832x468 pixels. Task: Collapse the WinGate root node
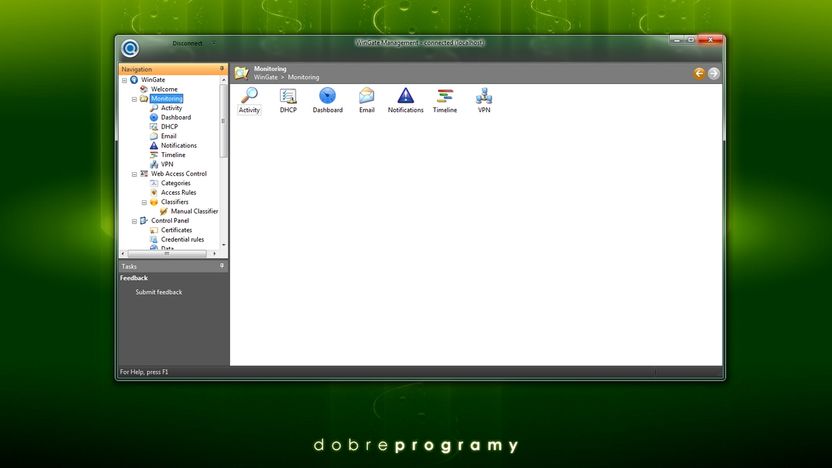click(x=124, y=80)
